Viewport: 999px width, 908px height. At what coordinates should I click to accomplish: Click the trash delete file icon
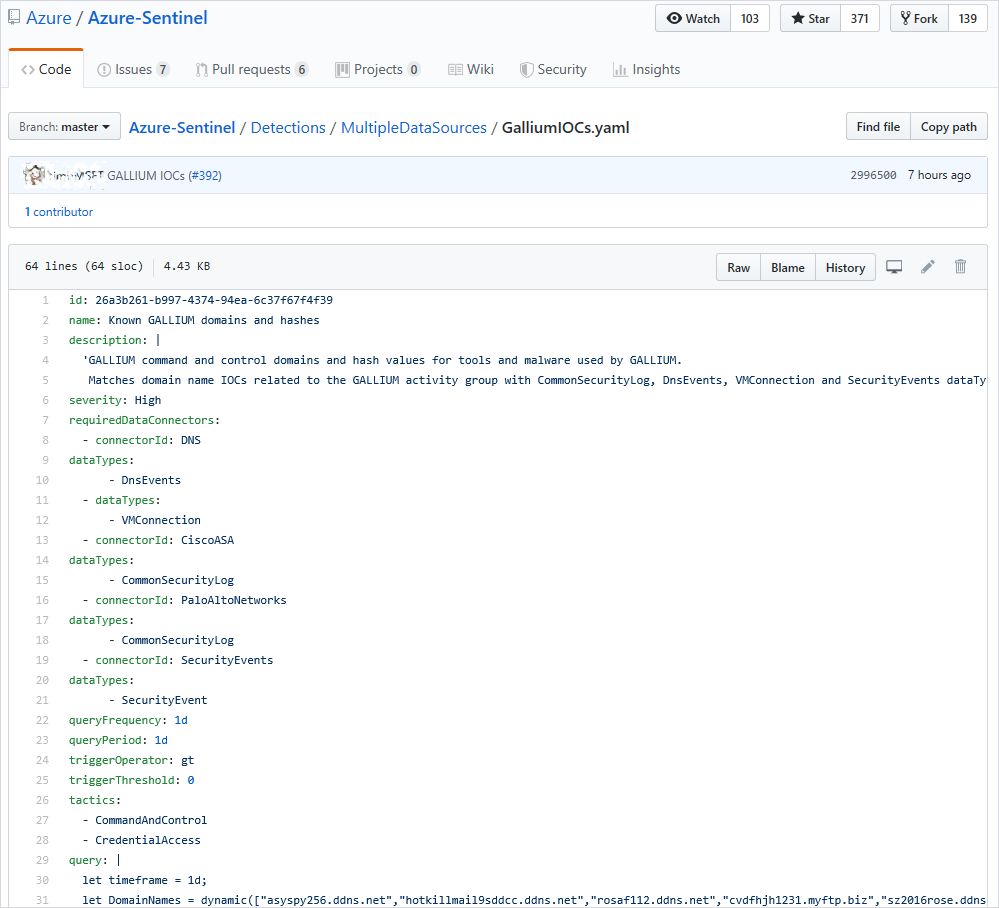click(960, 267)
